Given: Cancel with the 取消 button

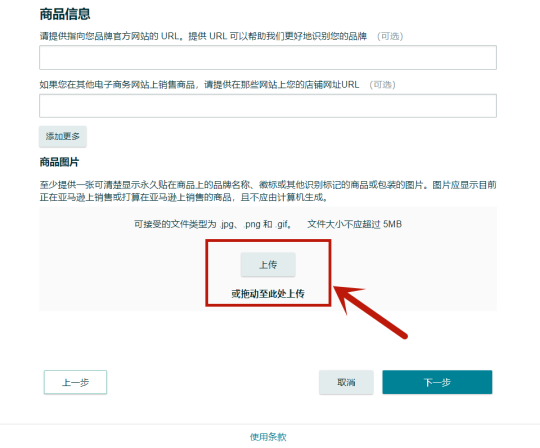Looking at the screenshot, I should [x=346, y=382].
